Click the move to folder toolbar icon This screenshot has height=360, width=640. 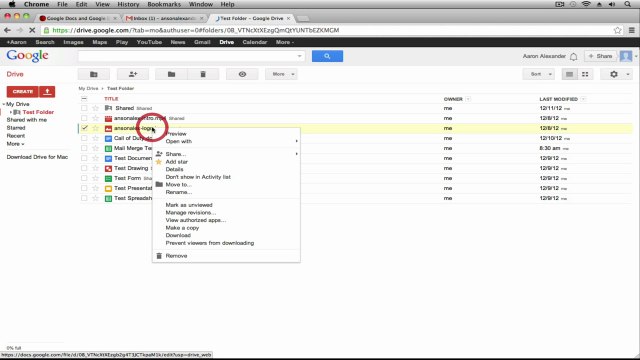[x=171, y=74]
